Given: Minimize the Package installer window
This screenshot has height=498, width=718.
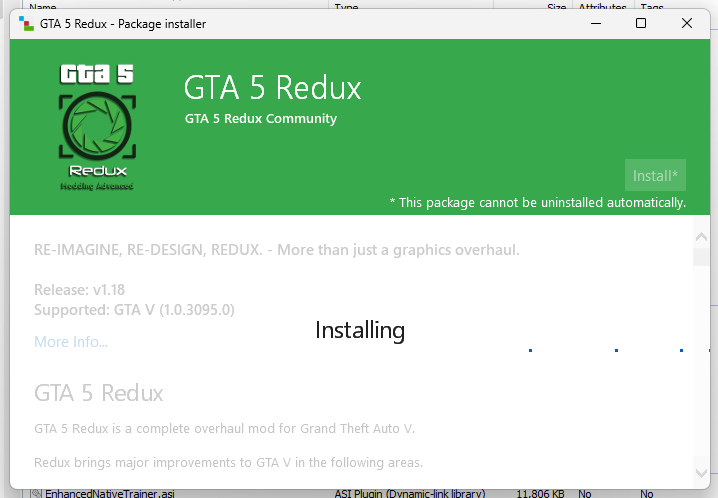Looking at the screenshot, I should (x=595, y=23).
